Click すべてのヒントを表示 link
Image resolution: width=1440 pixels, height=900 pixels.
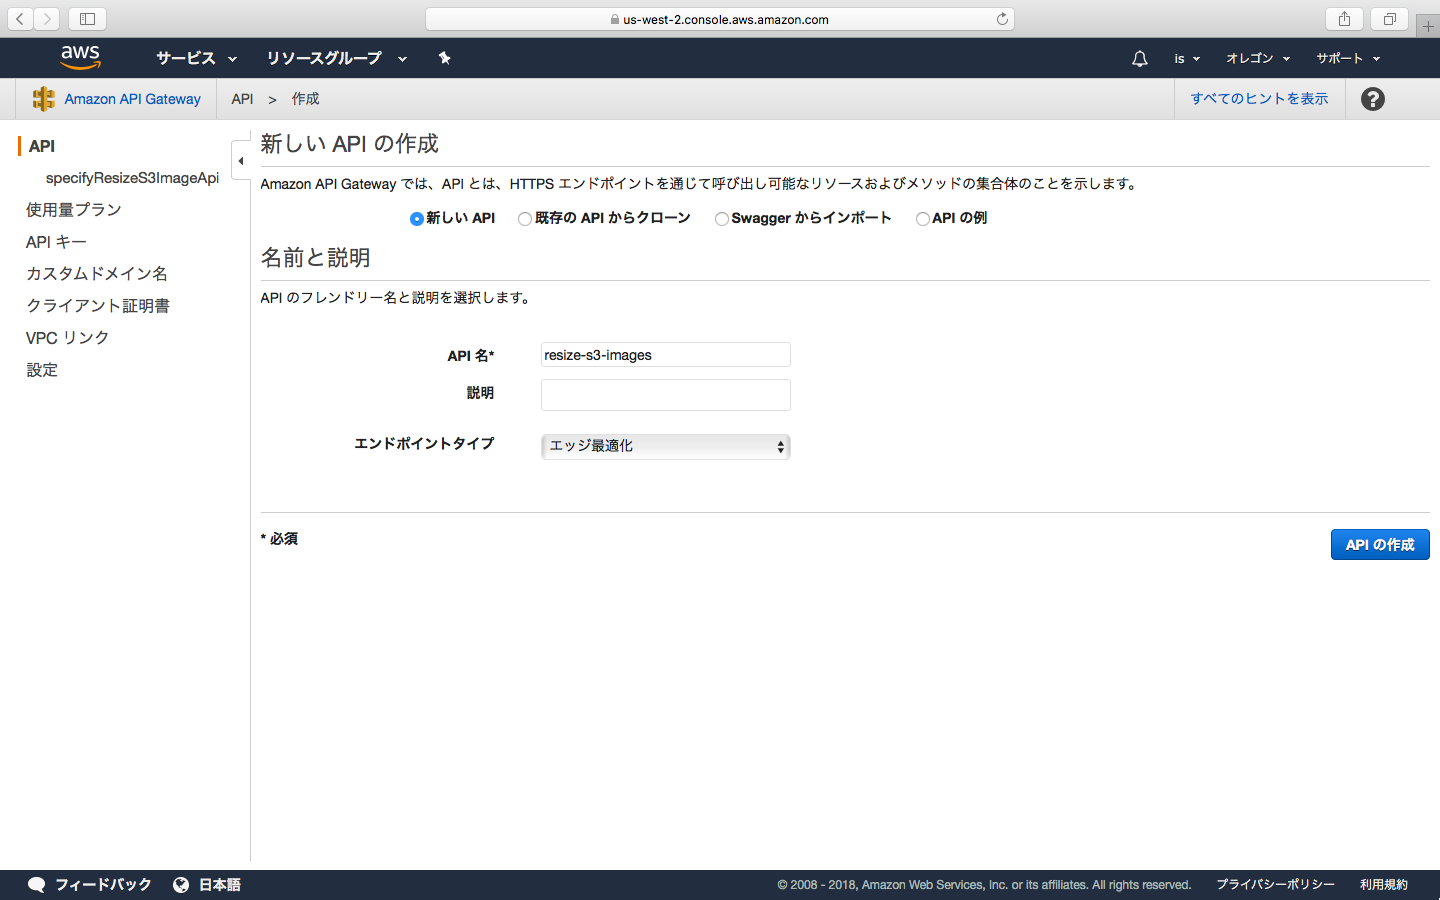coord(1259,99)
